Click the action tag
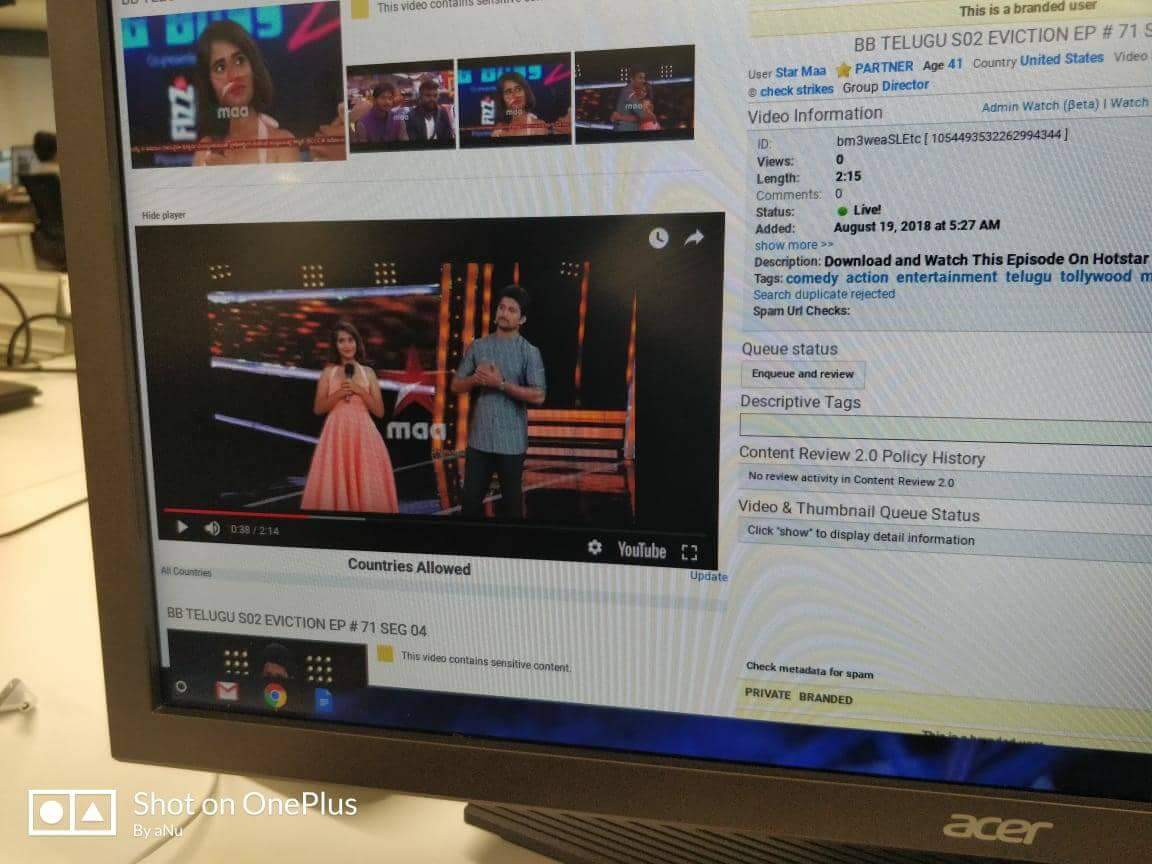This screenshot has width=1152, height=864. coord(866,277)
